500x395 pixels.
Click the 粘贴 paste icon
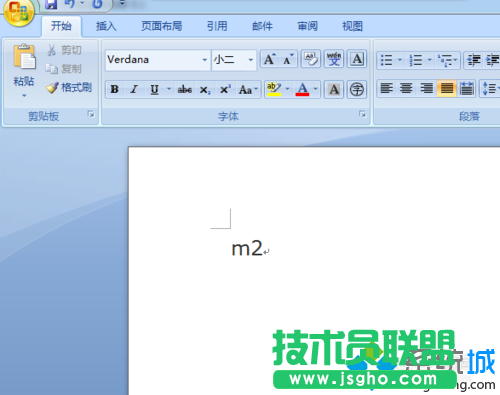pyautogui.click(x=24, y=57)
